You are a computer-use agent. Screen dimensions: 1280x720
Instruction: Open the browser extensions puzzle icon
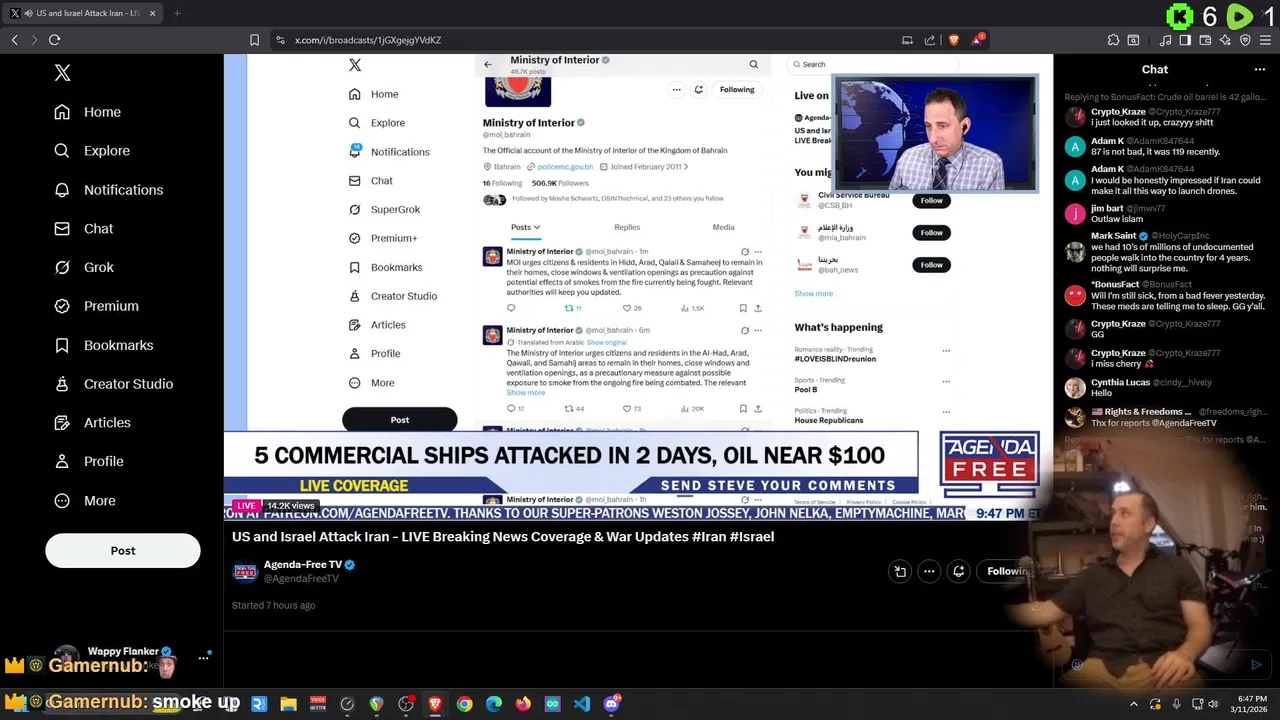[1113, 40]
